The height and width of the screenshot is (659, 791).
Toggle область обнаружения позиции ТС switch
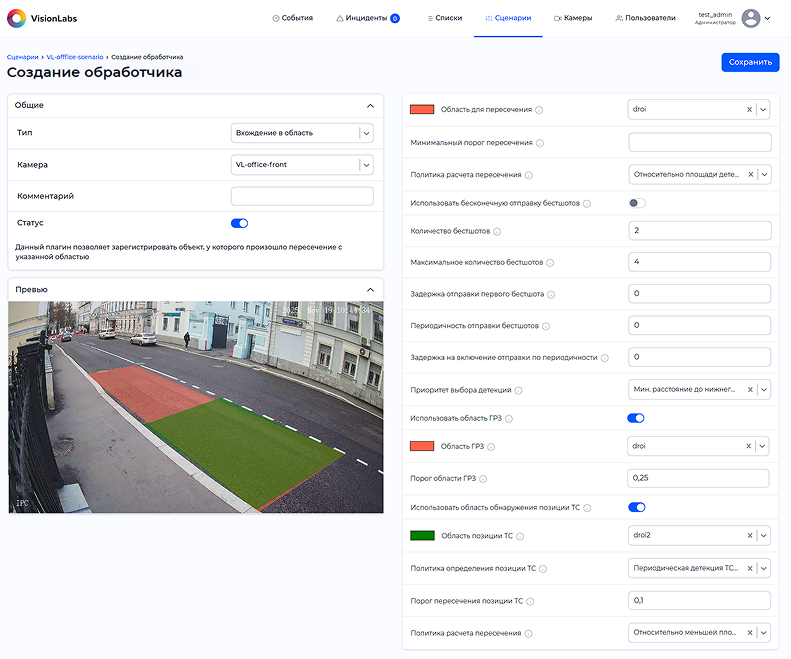tap(637, 508)
